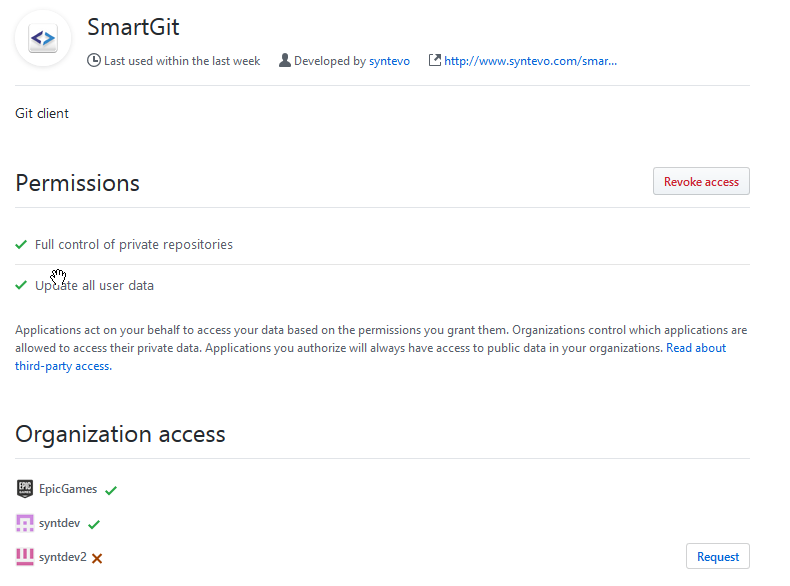Click the SmartGit application title
This screenshot has width=790, height=586.
click(133, 27)
